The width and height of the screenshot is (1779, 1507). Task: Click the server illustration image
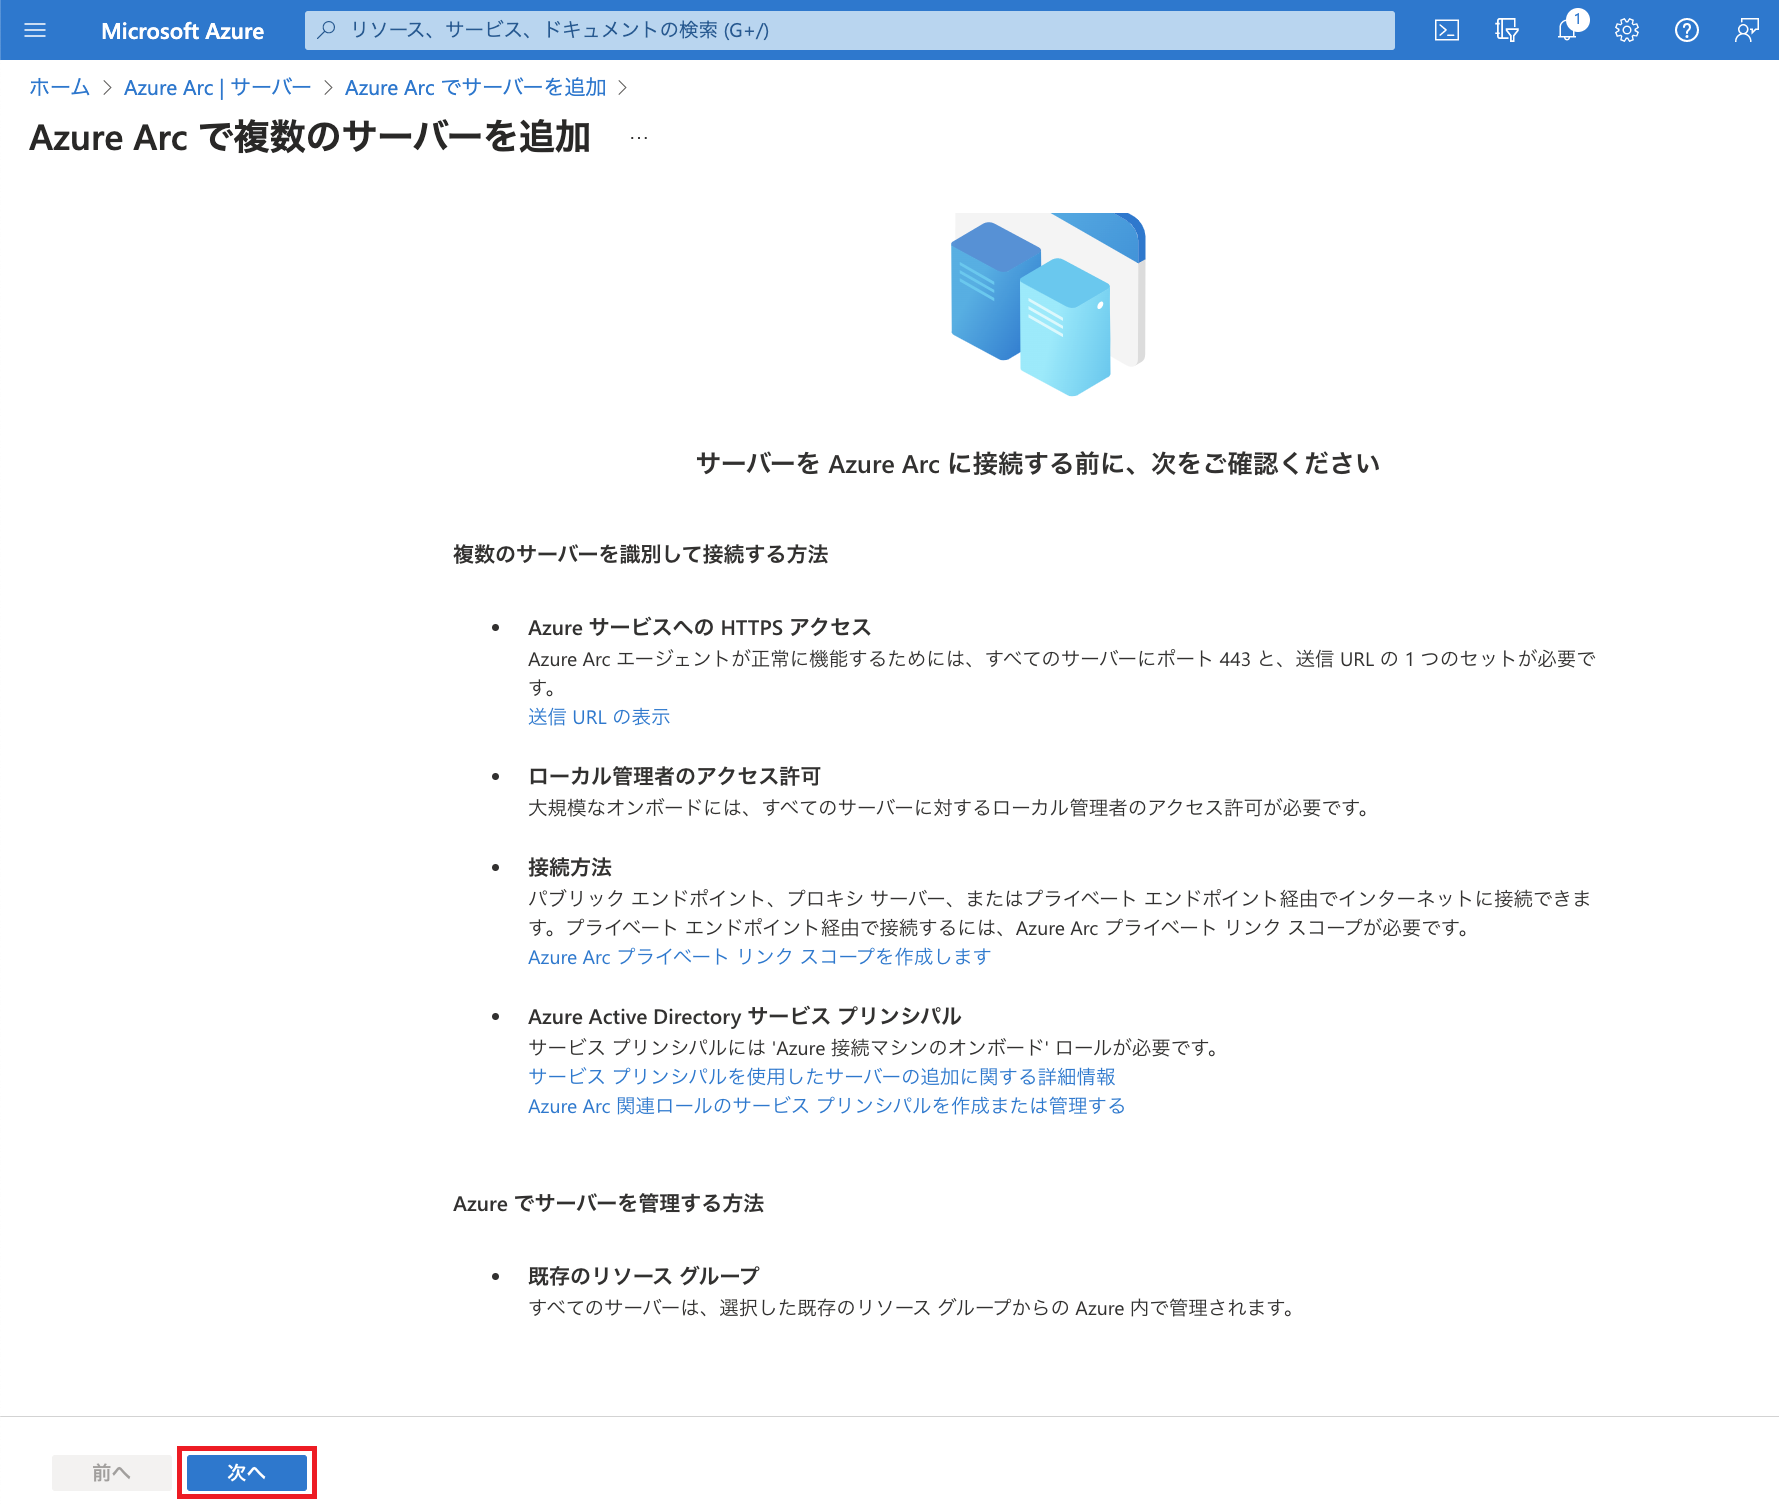point(1048,304)
